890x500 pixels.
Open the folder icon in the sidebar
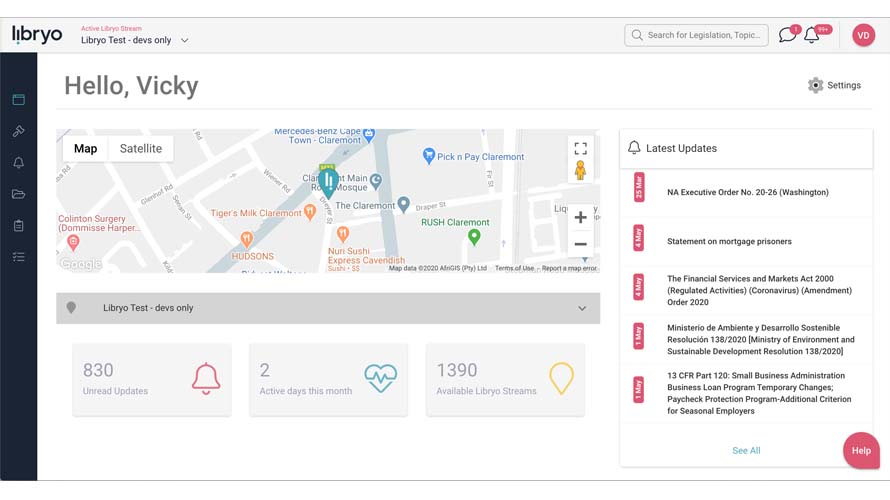pos(18,194)
